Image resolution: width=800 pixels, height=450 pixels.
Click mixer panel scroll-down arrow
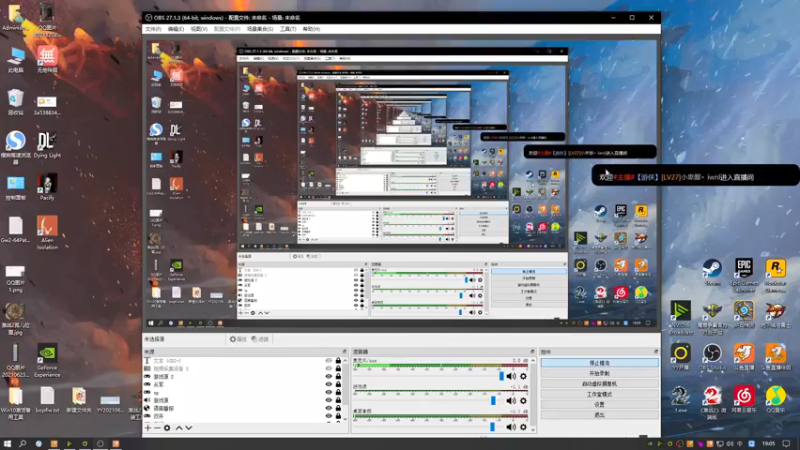tap(533, 430)
